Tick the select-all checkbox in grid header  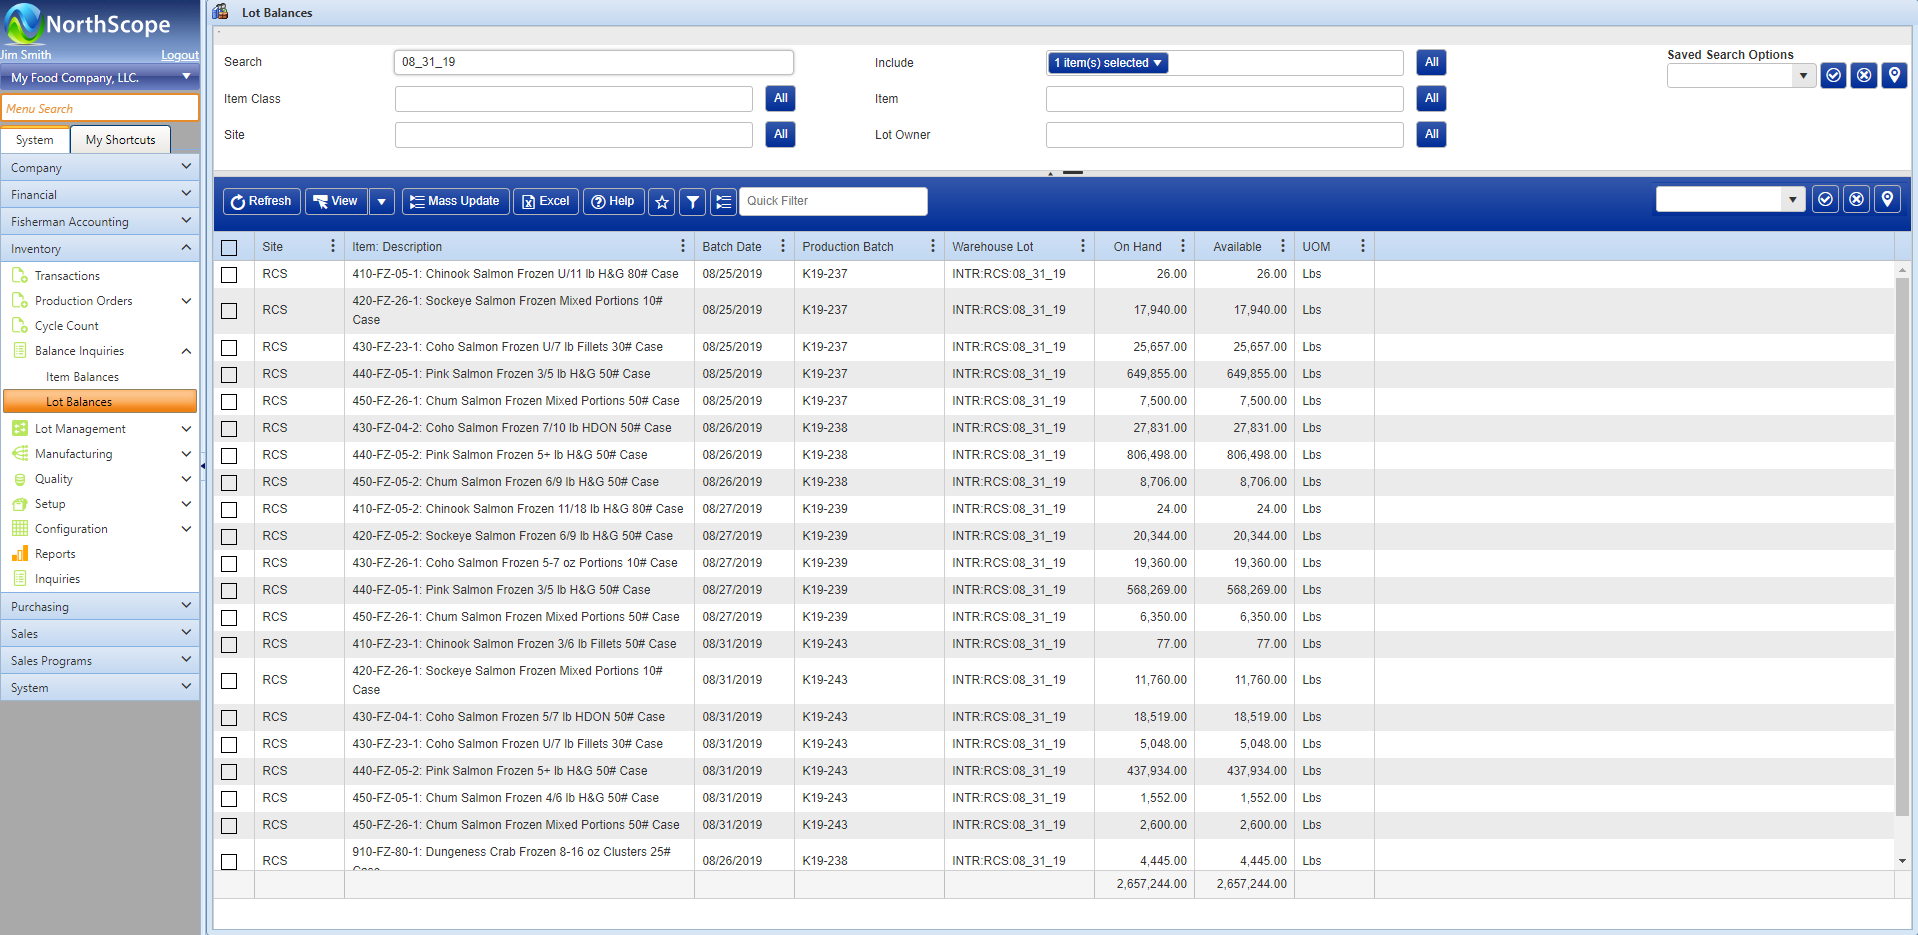coord(229,247)
